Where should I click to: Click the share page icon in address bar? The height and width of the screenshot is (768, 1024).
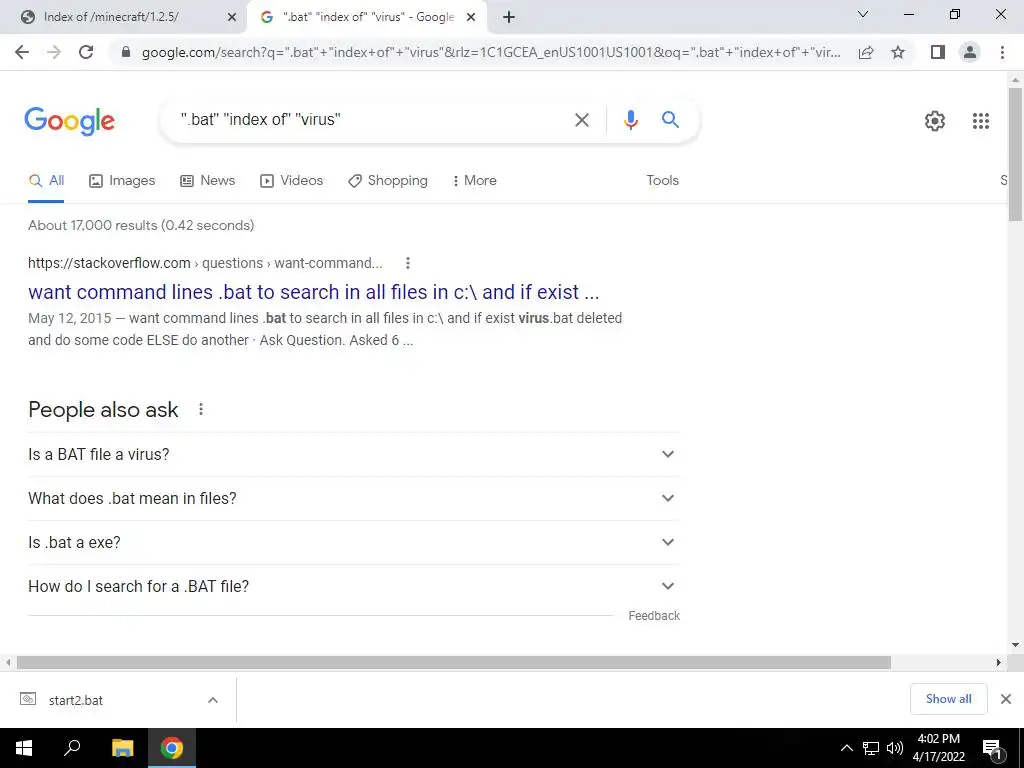point(866,52)
